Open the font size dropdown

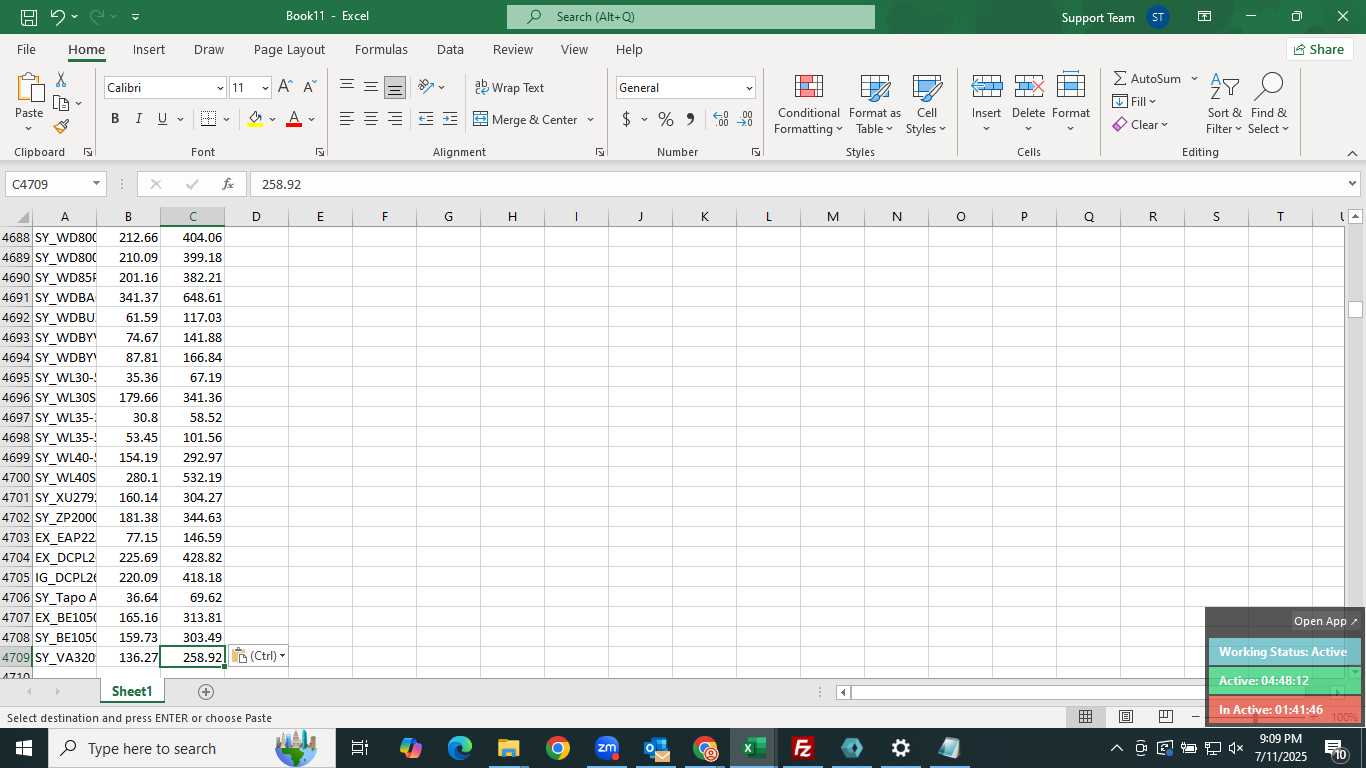point(264,88)
